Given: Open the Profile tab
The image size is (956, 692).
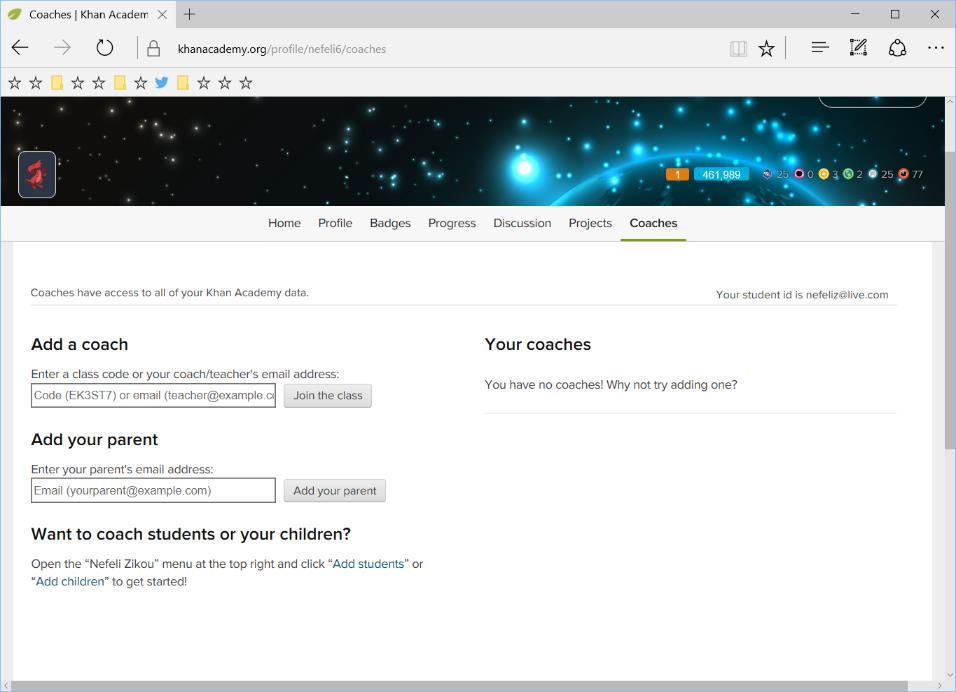Looking at the screenshot, I should (335, 223).
